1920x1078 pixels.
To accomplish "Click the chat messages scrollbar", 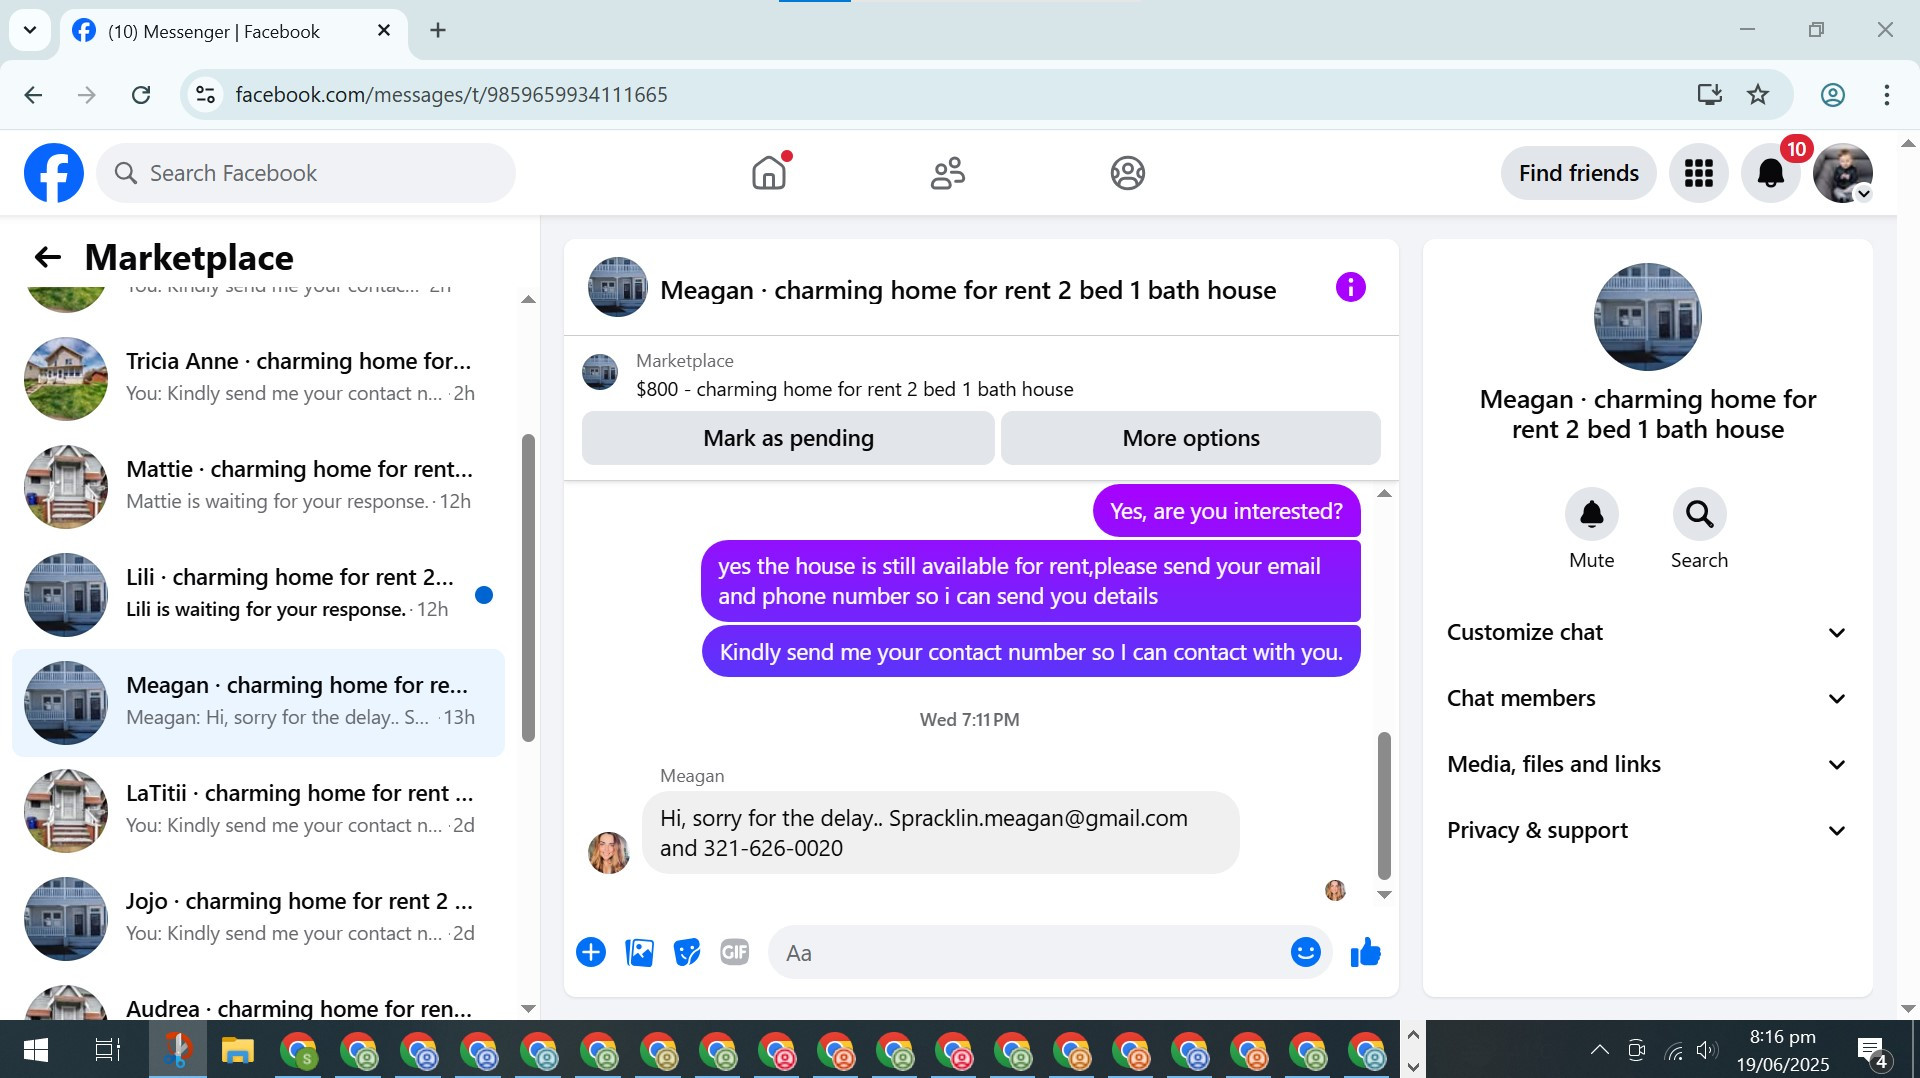I will [1384, 805].
